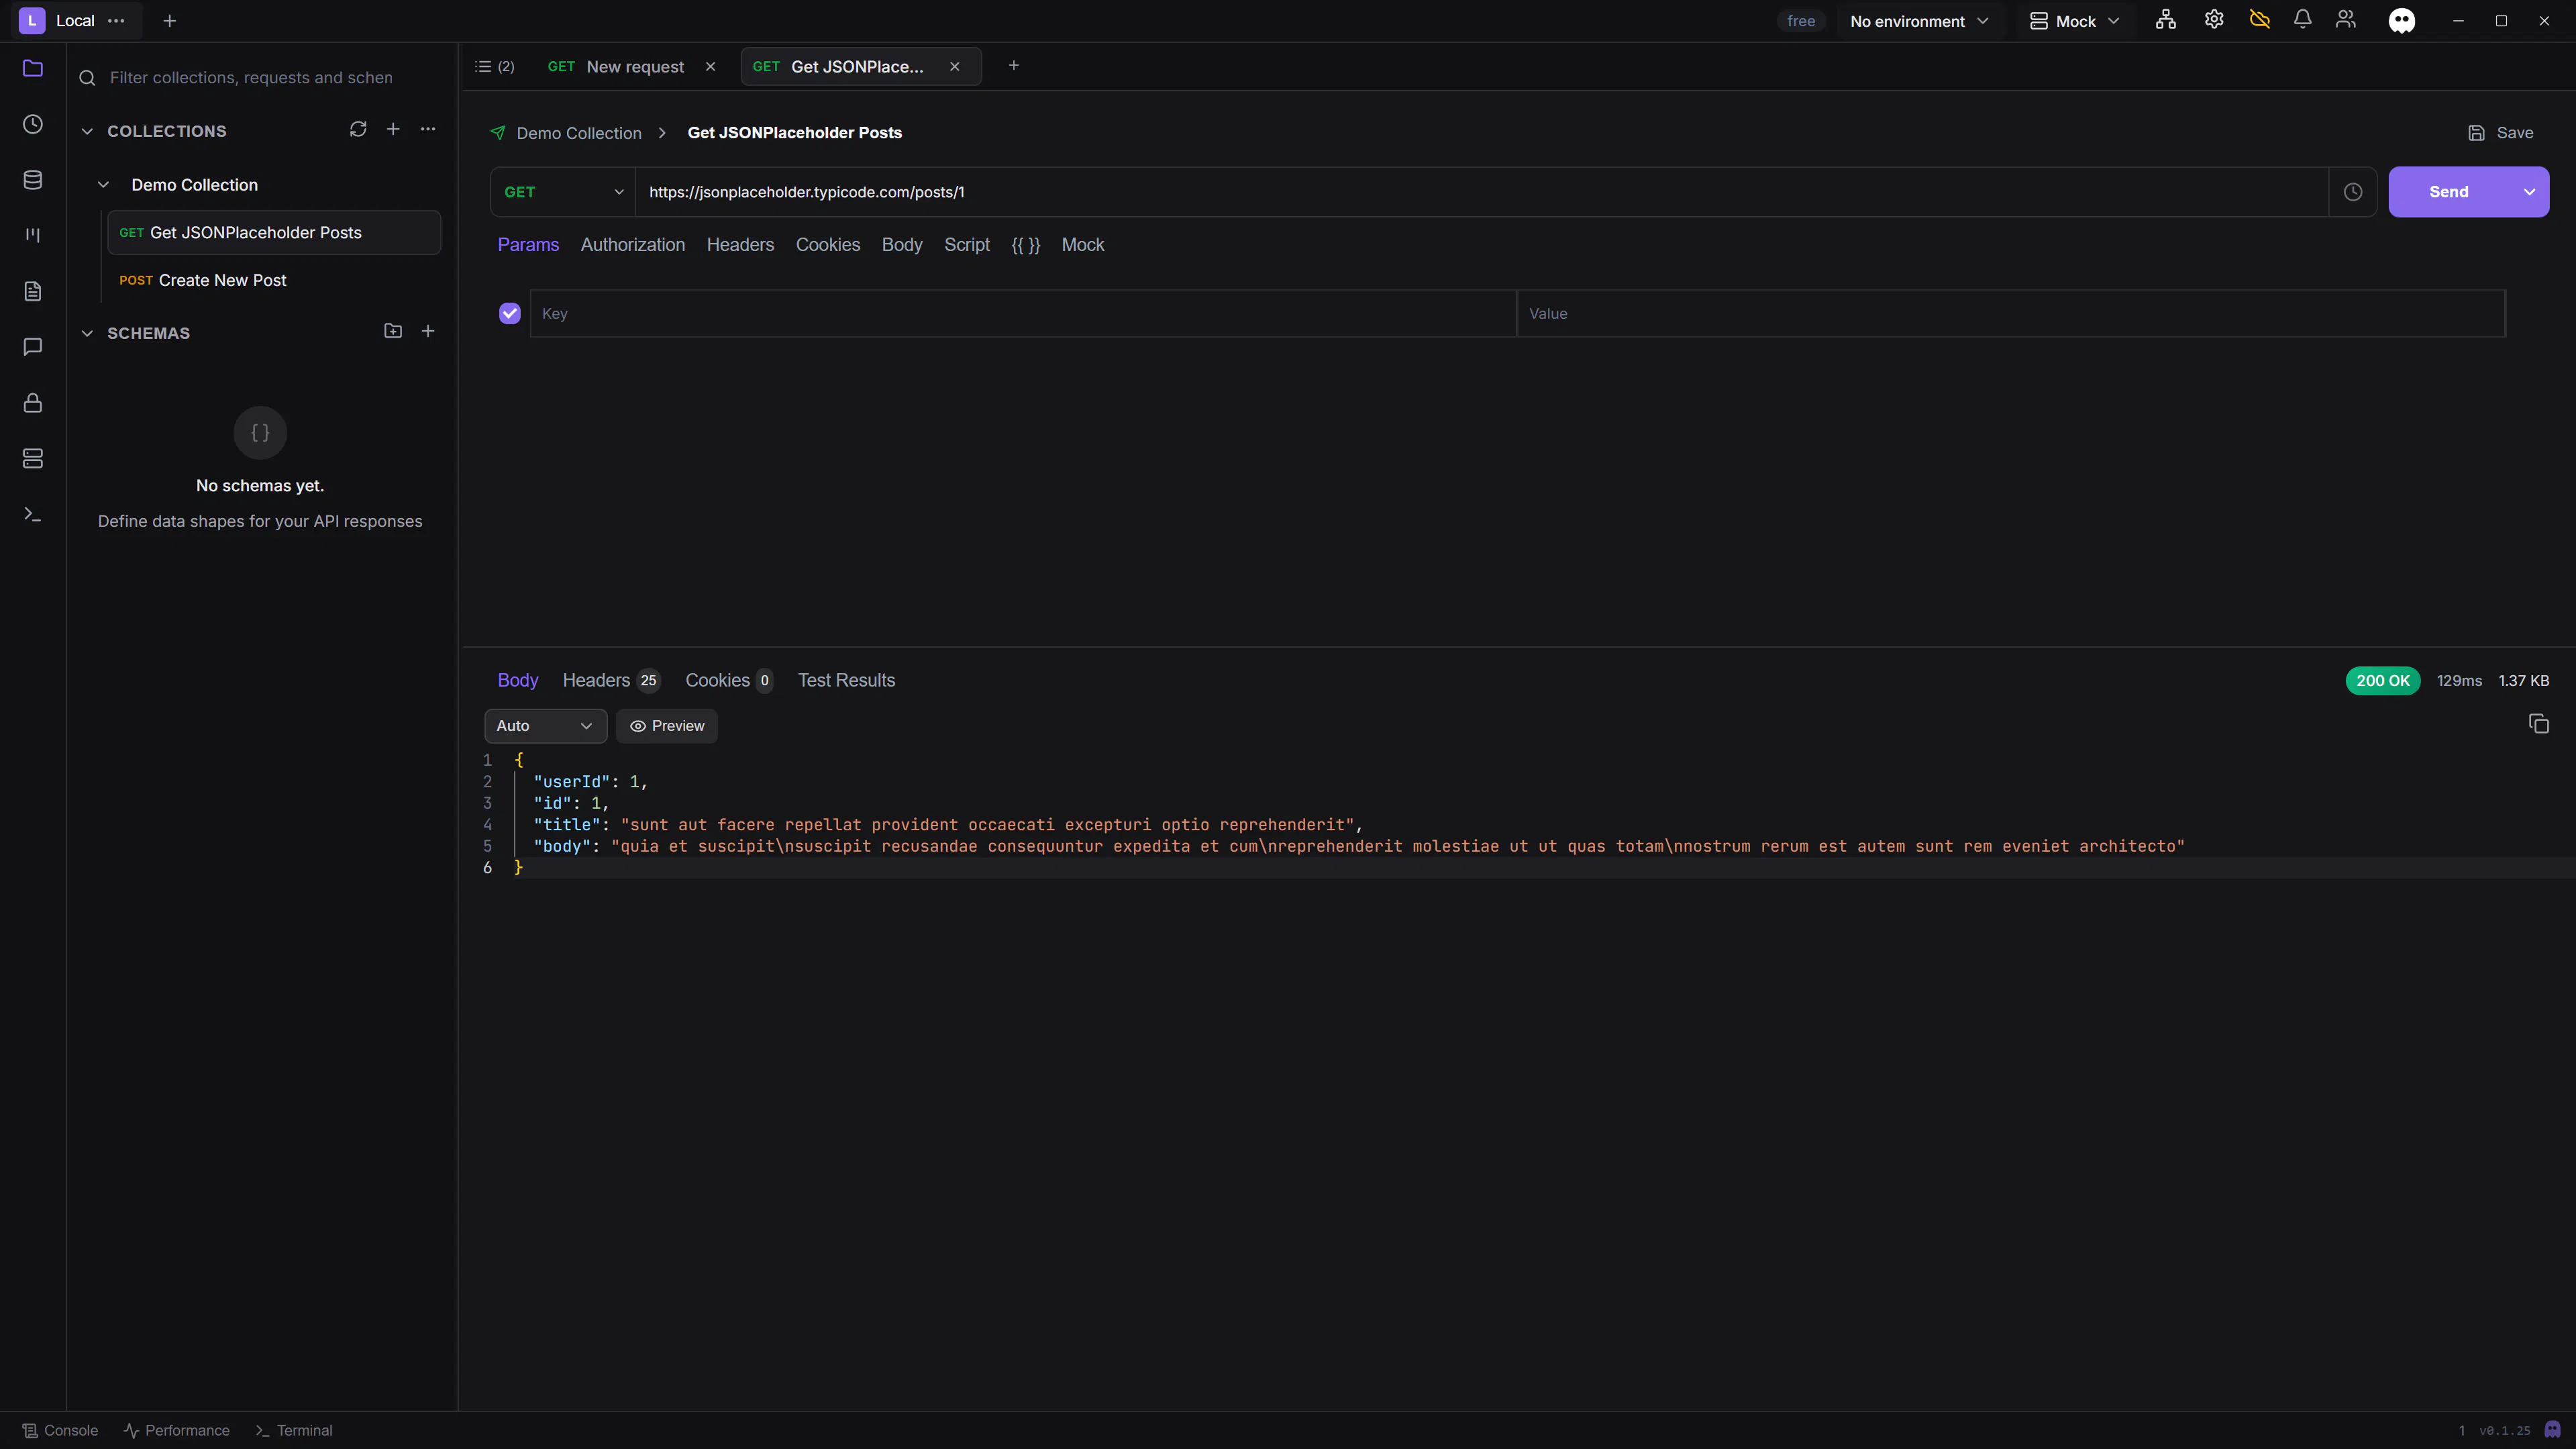Screen dimensions: 2576x1449
Task: Click the import schema folder icon
Action: pyautogui.click(x=393, y=331)
